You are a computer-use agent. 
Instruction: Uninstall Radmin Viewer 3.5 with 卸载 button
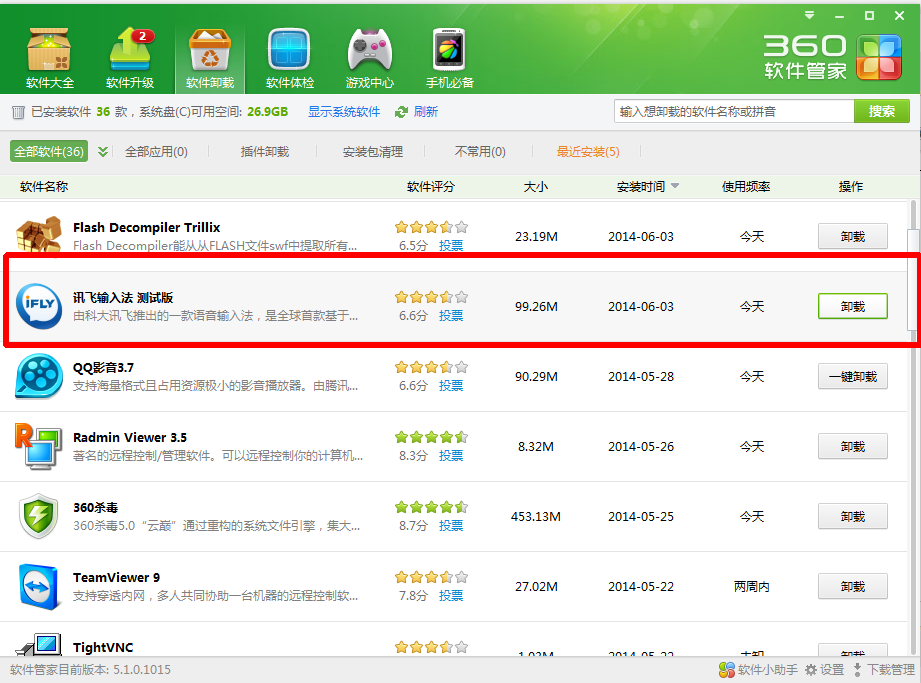tap(853, 446)
